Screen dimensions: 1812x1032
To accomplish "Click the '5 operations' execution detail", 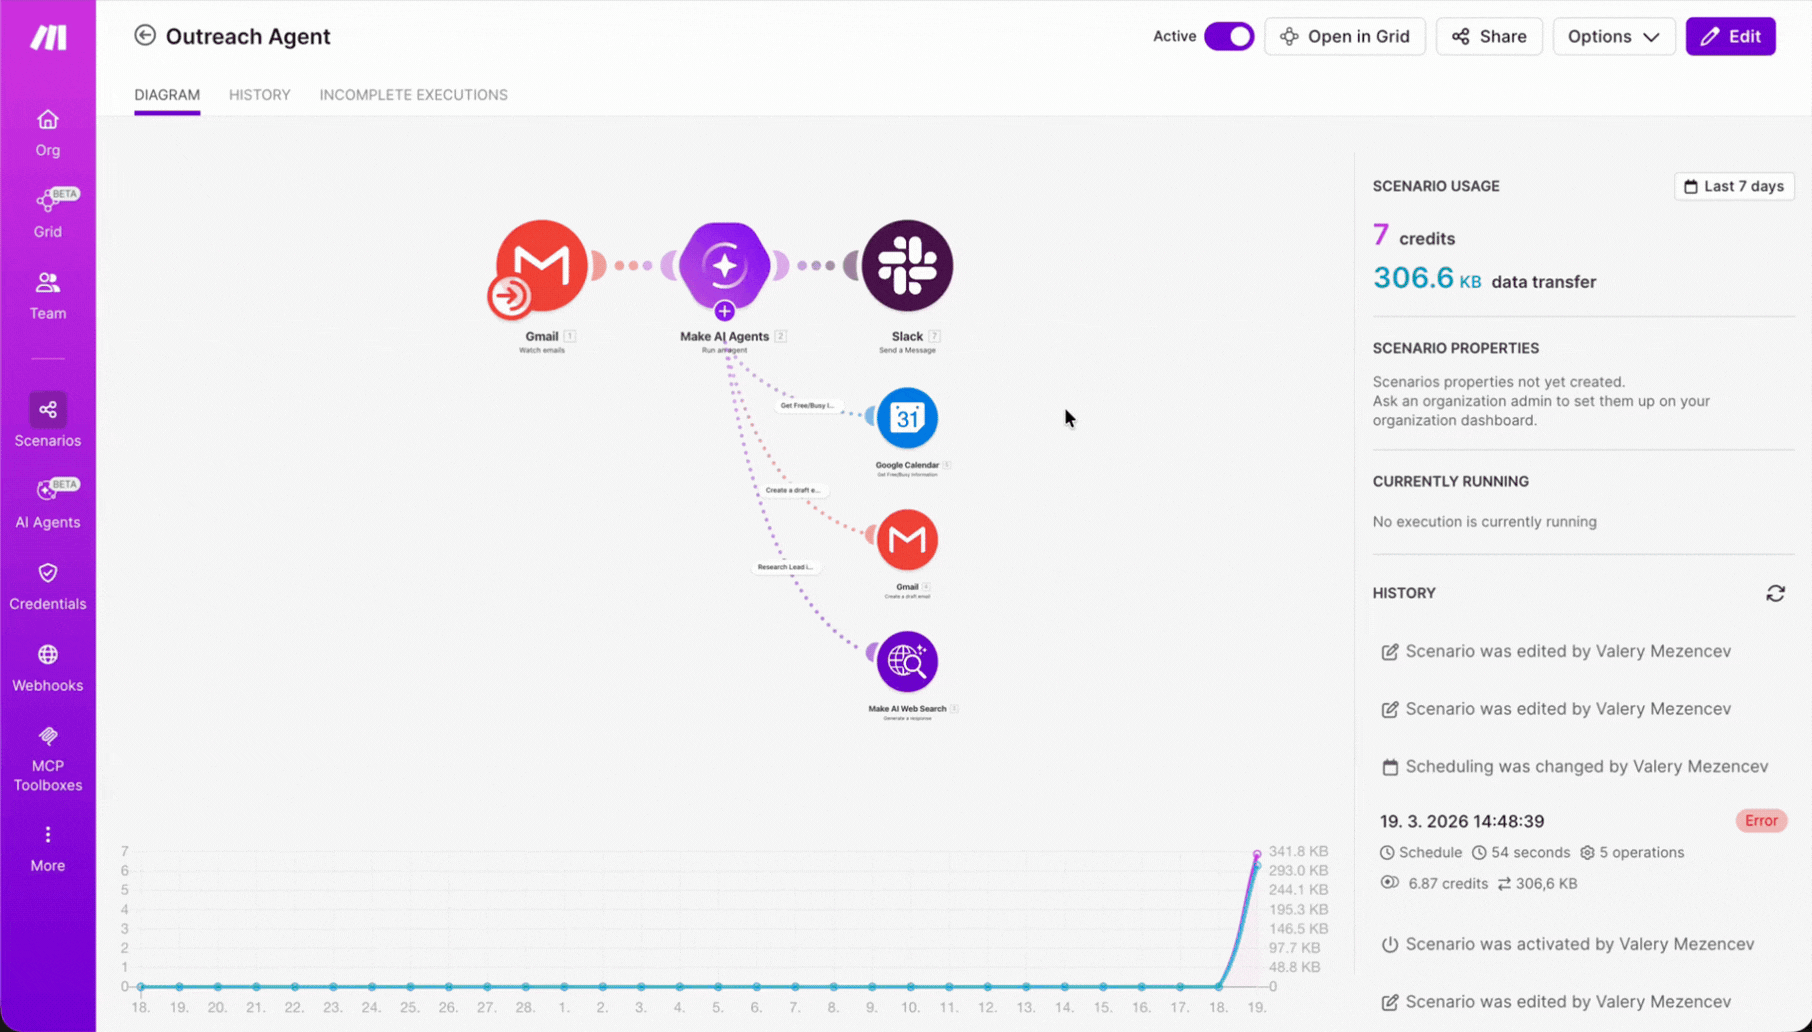I will click(1632, 853).
